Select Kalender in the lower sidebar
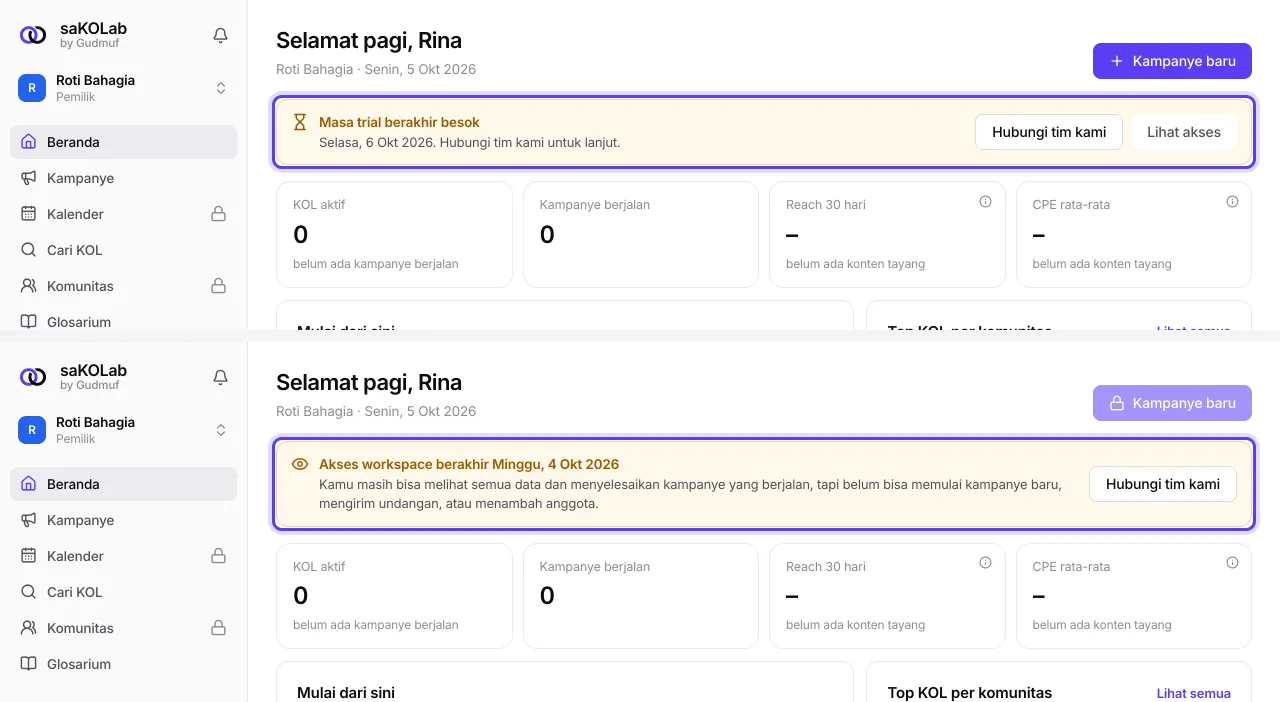Image resolution: width=1280 pixels, height=702 pixels. 124,556
